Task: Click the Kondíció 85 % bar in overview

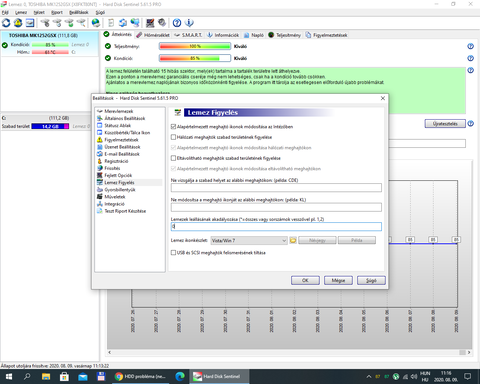Action: point(195,58)
